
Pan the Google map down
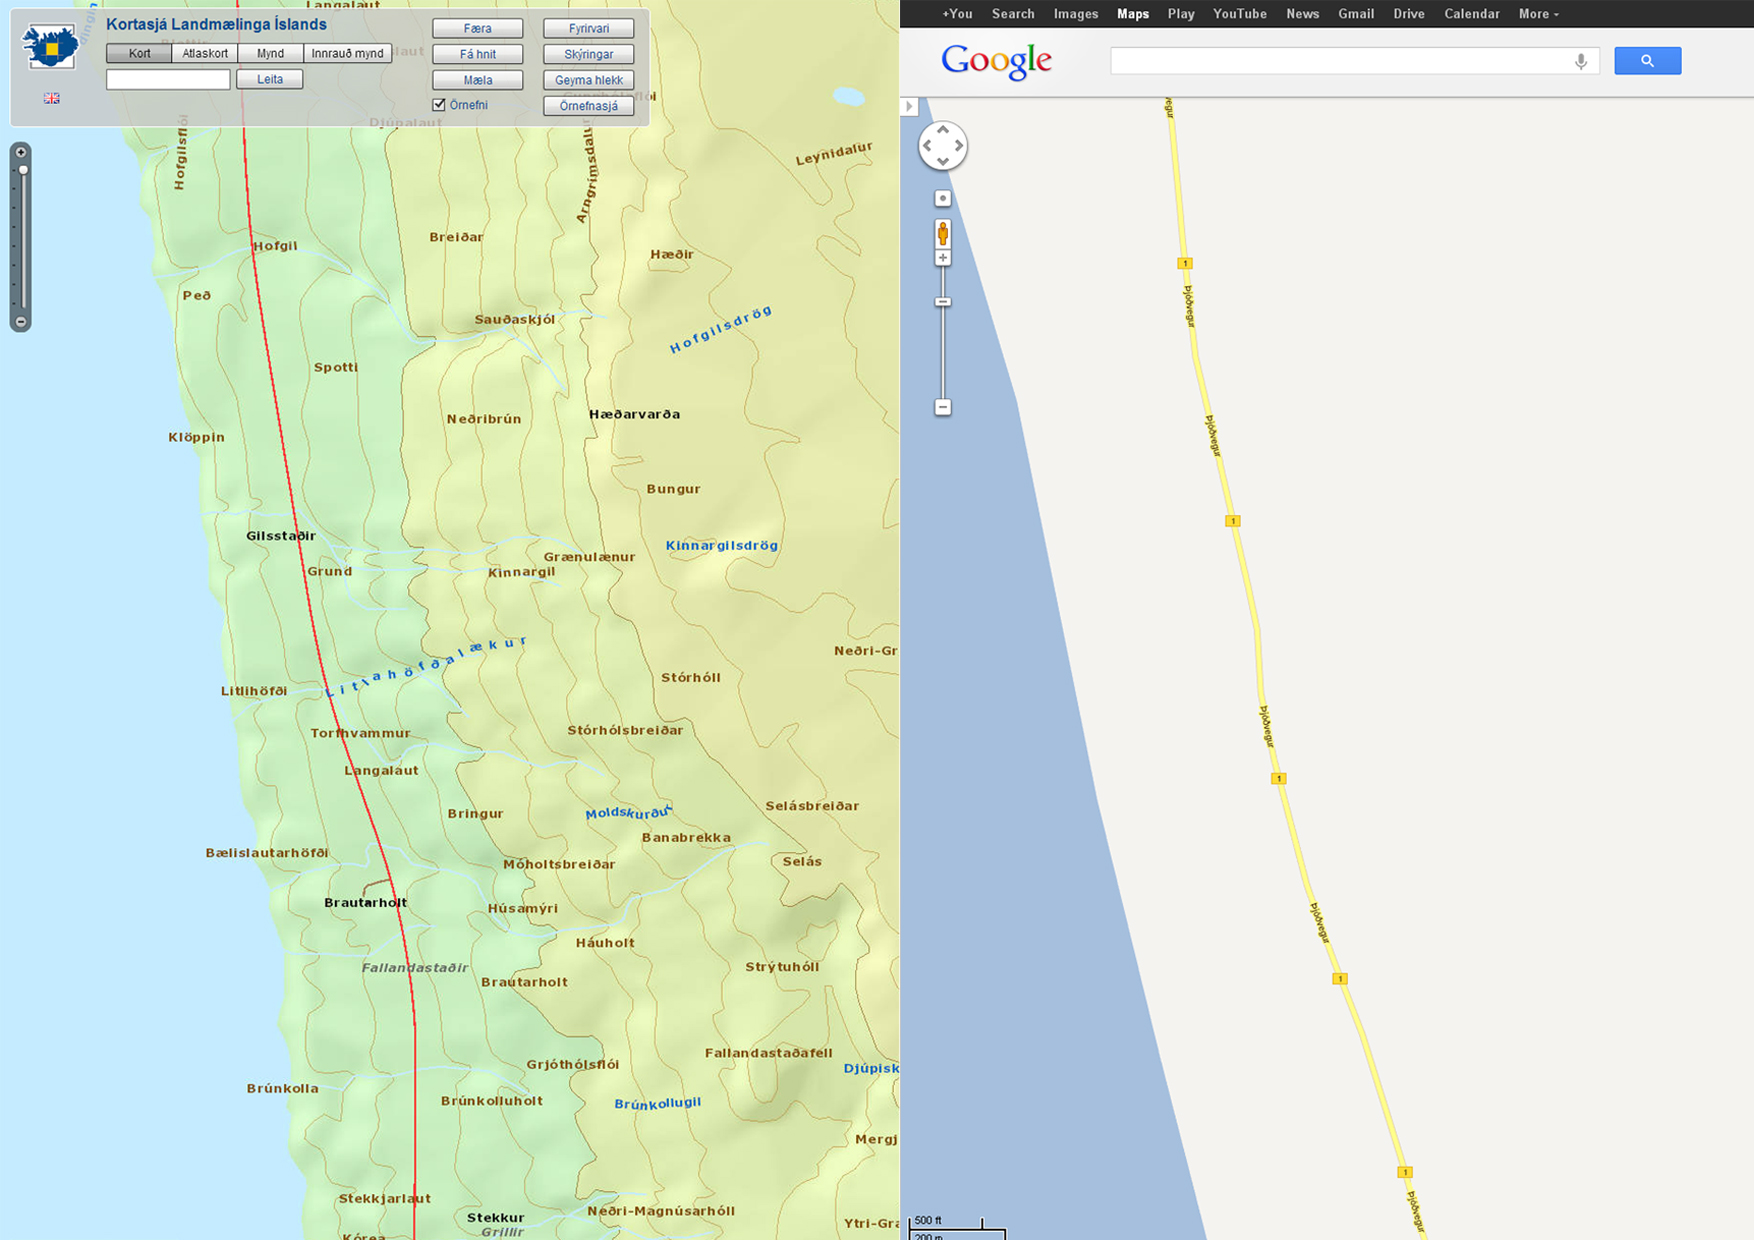[x=942, y=161]
